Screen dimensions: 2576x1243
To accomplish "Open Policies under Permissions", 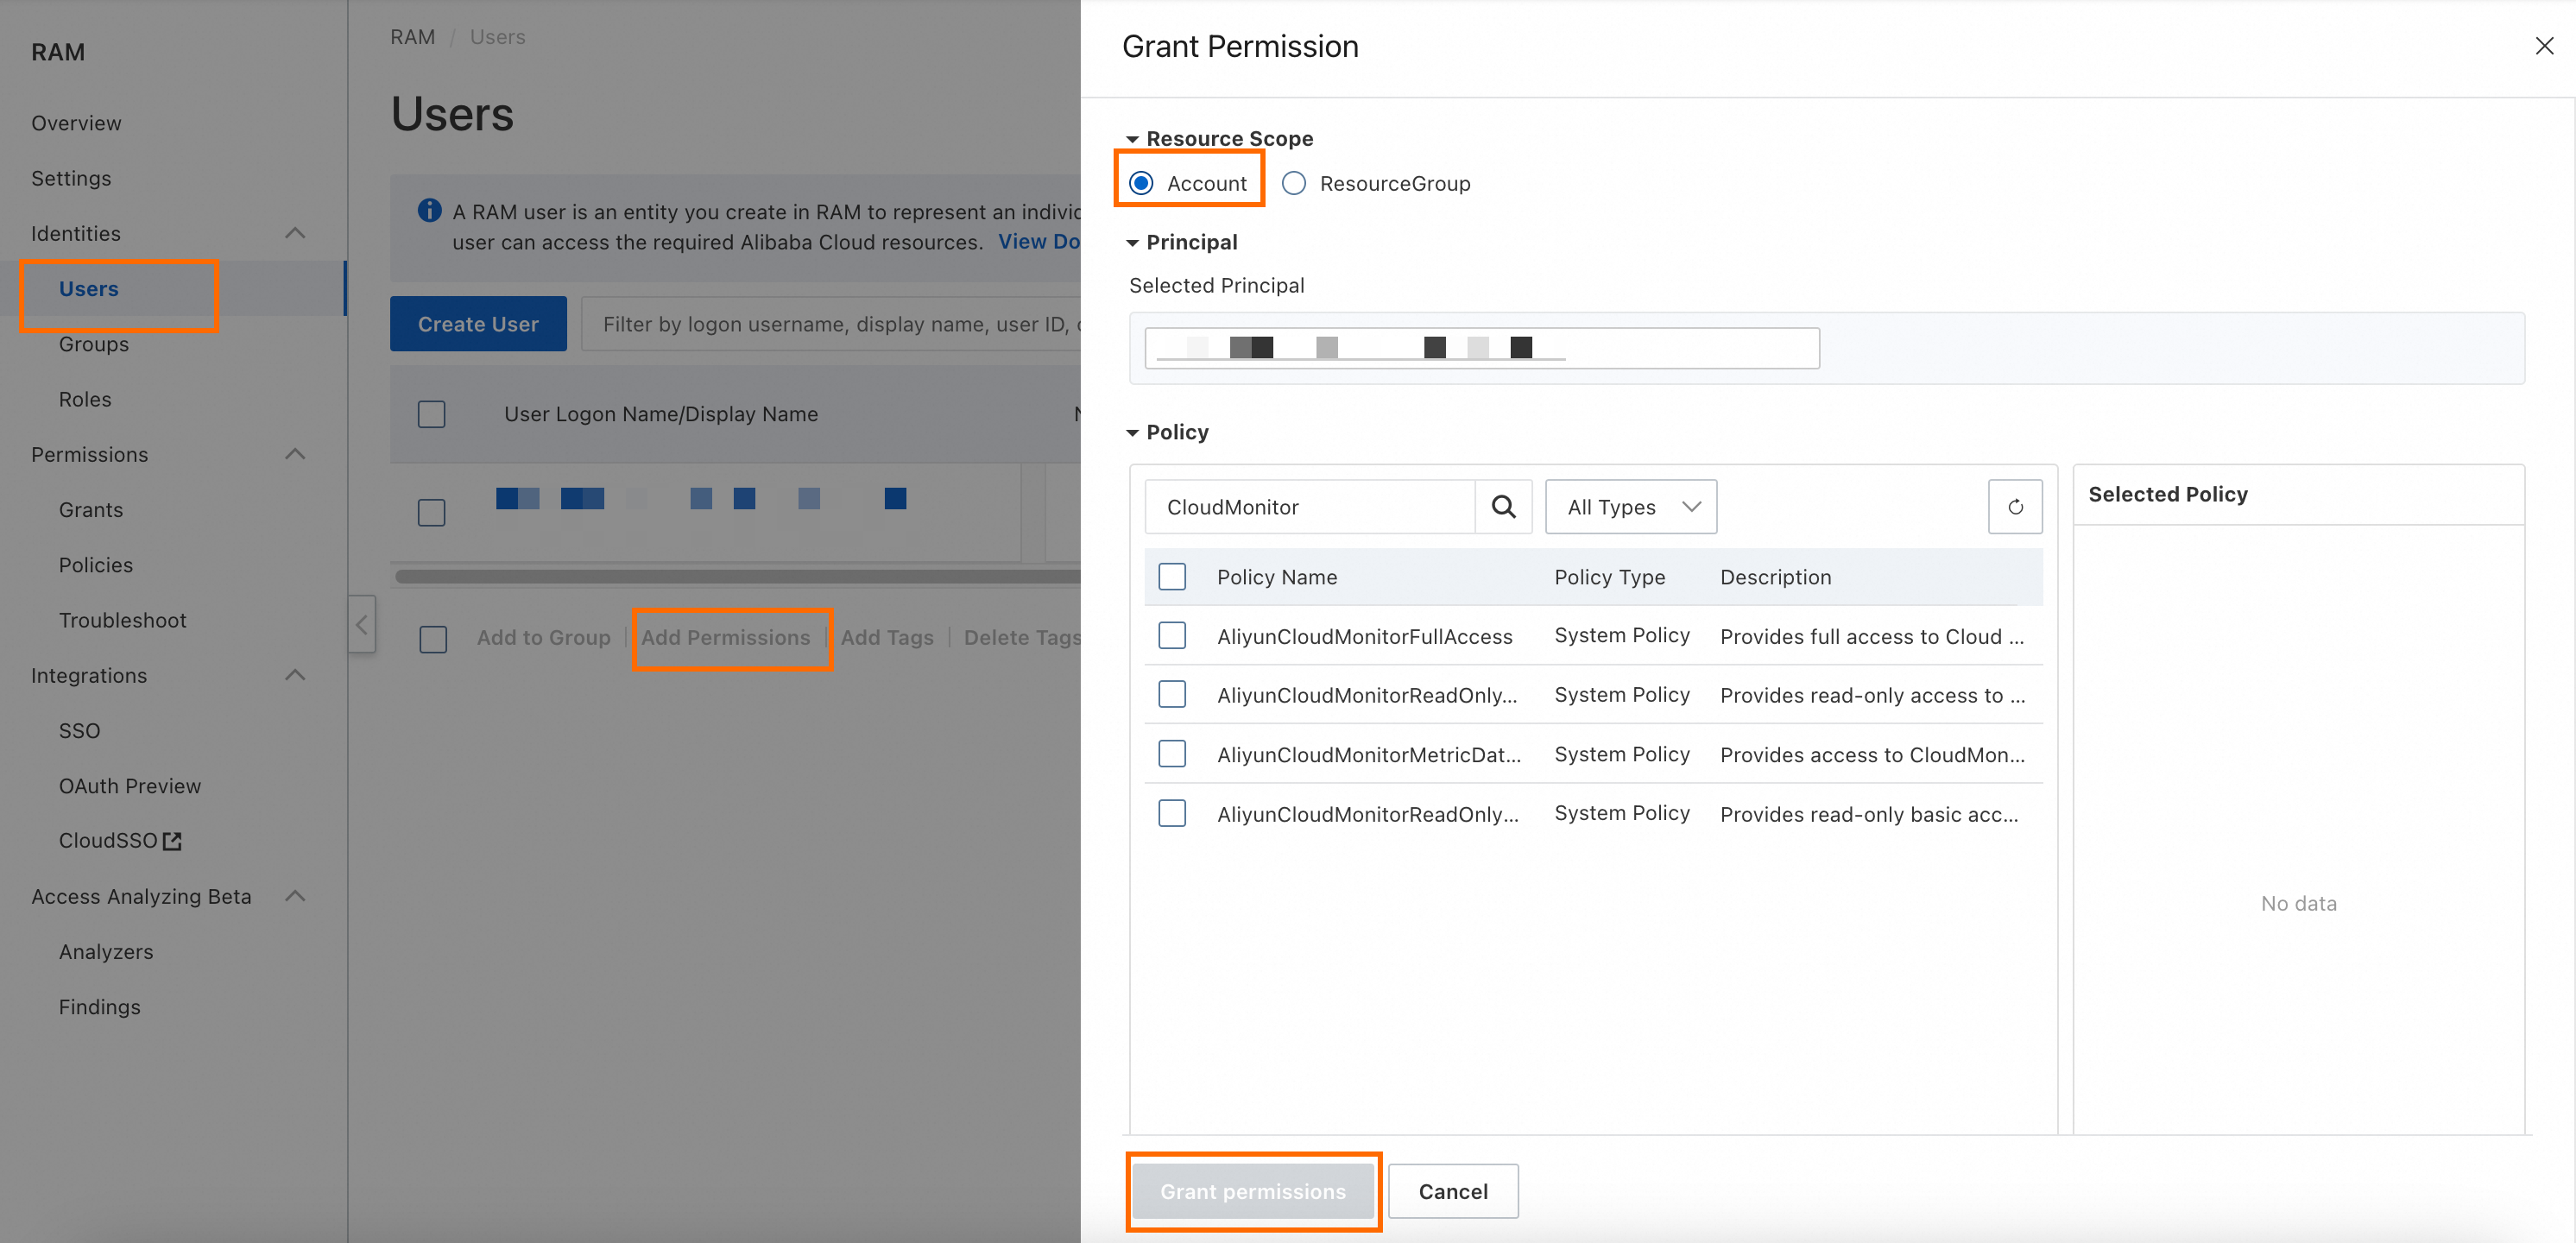I will click(96, 565).
